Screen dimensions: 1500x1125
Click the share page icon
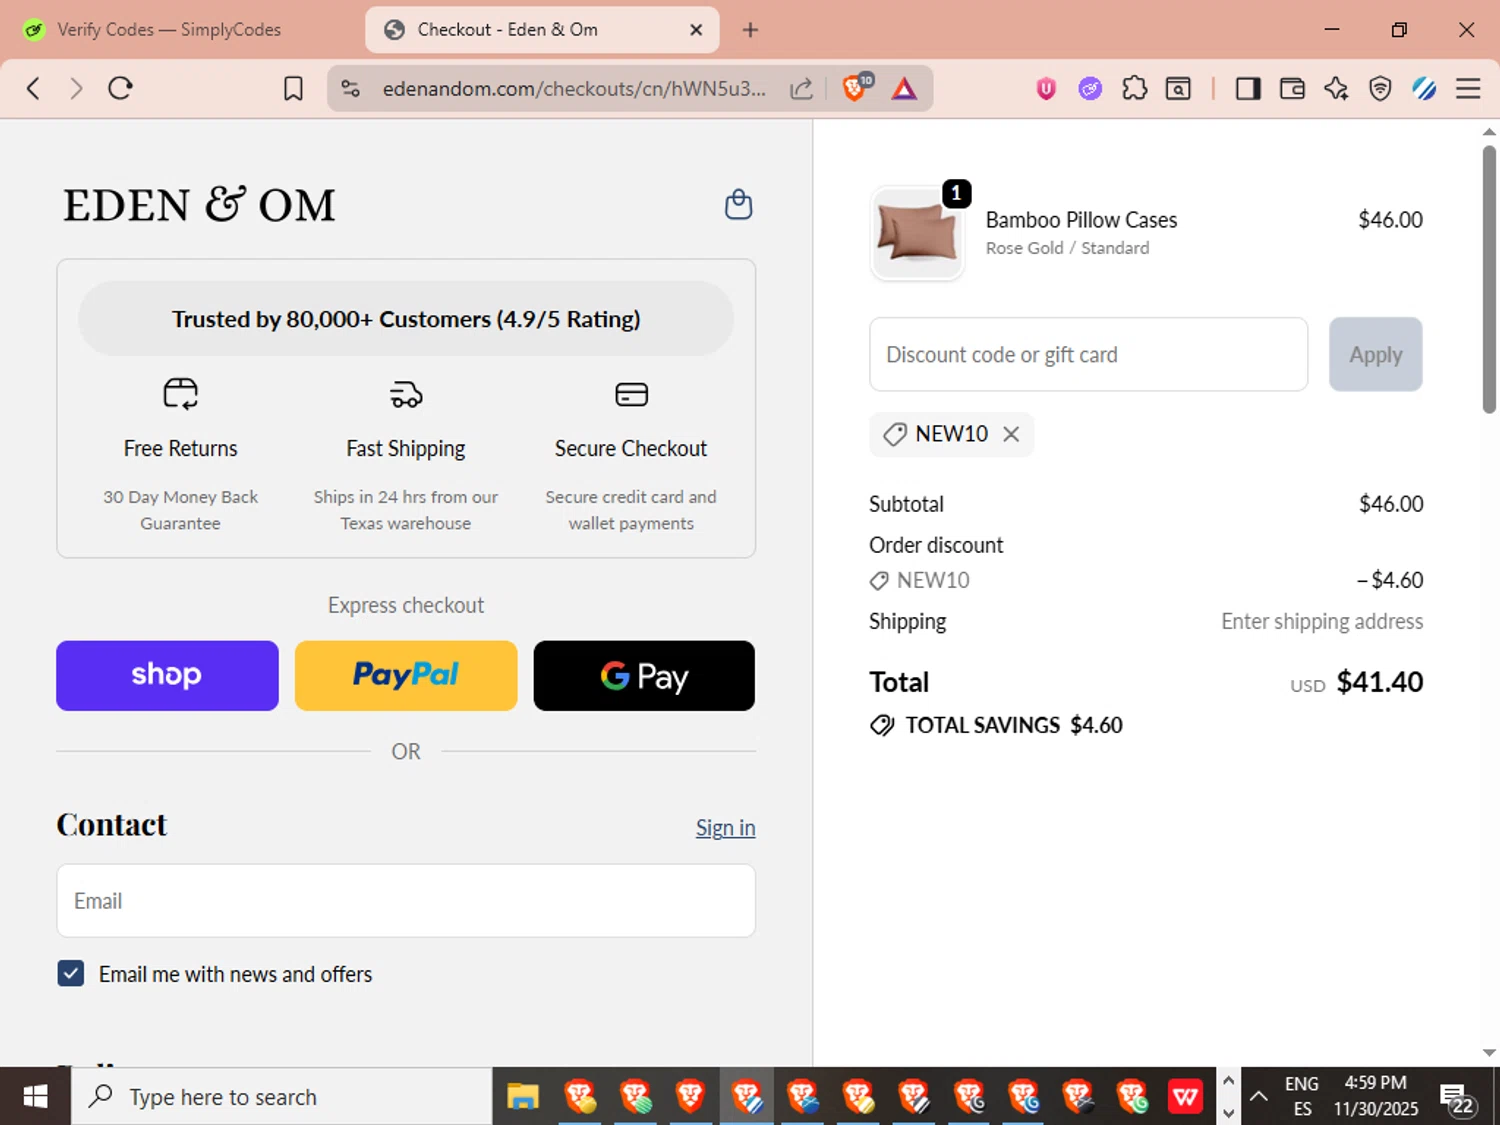(801, 88)
